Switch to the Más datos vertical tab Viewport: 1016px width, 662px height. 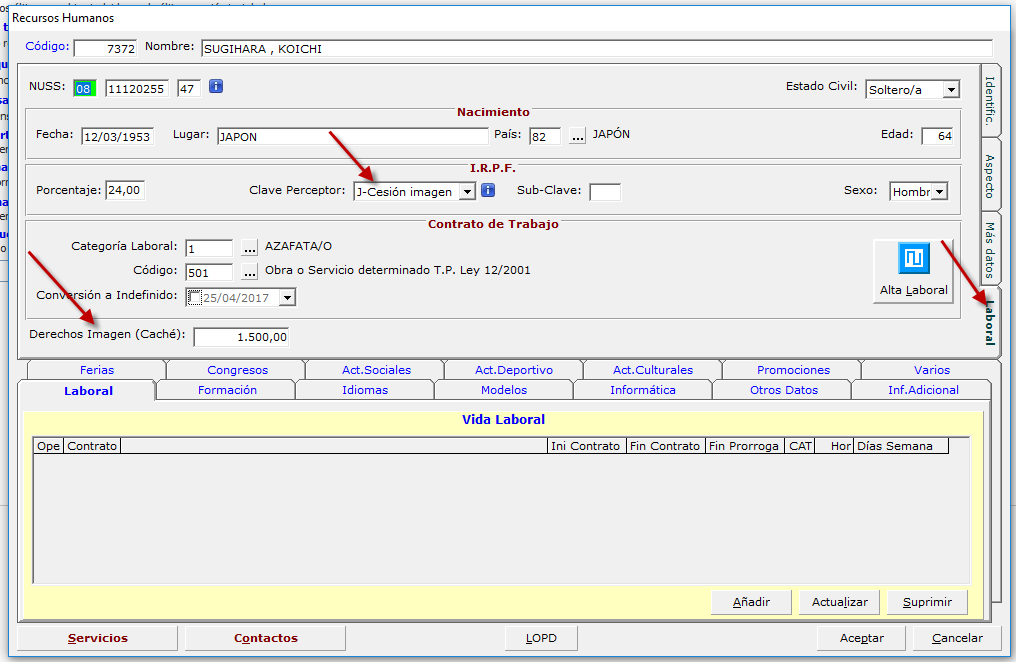989,249
